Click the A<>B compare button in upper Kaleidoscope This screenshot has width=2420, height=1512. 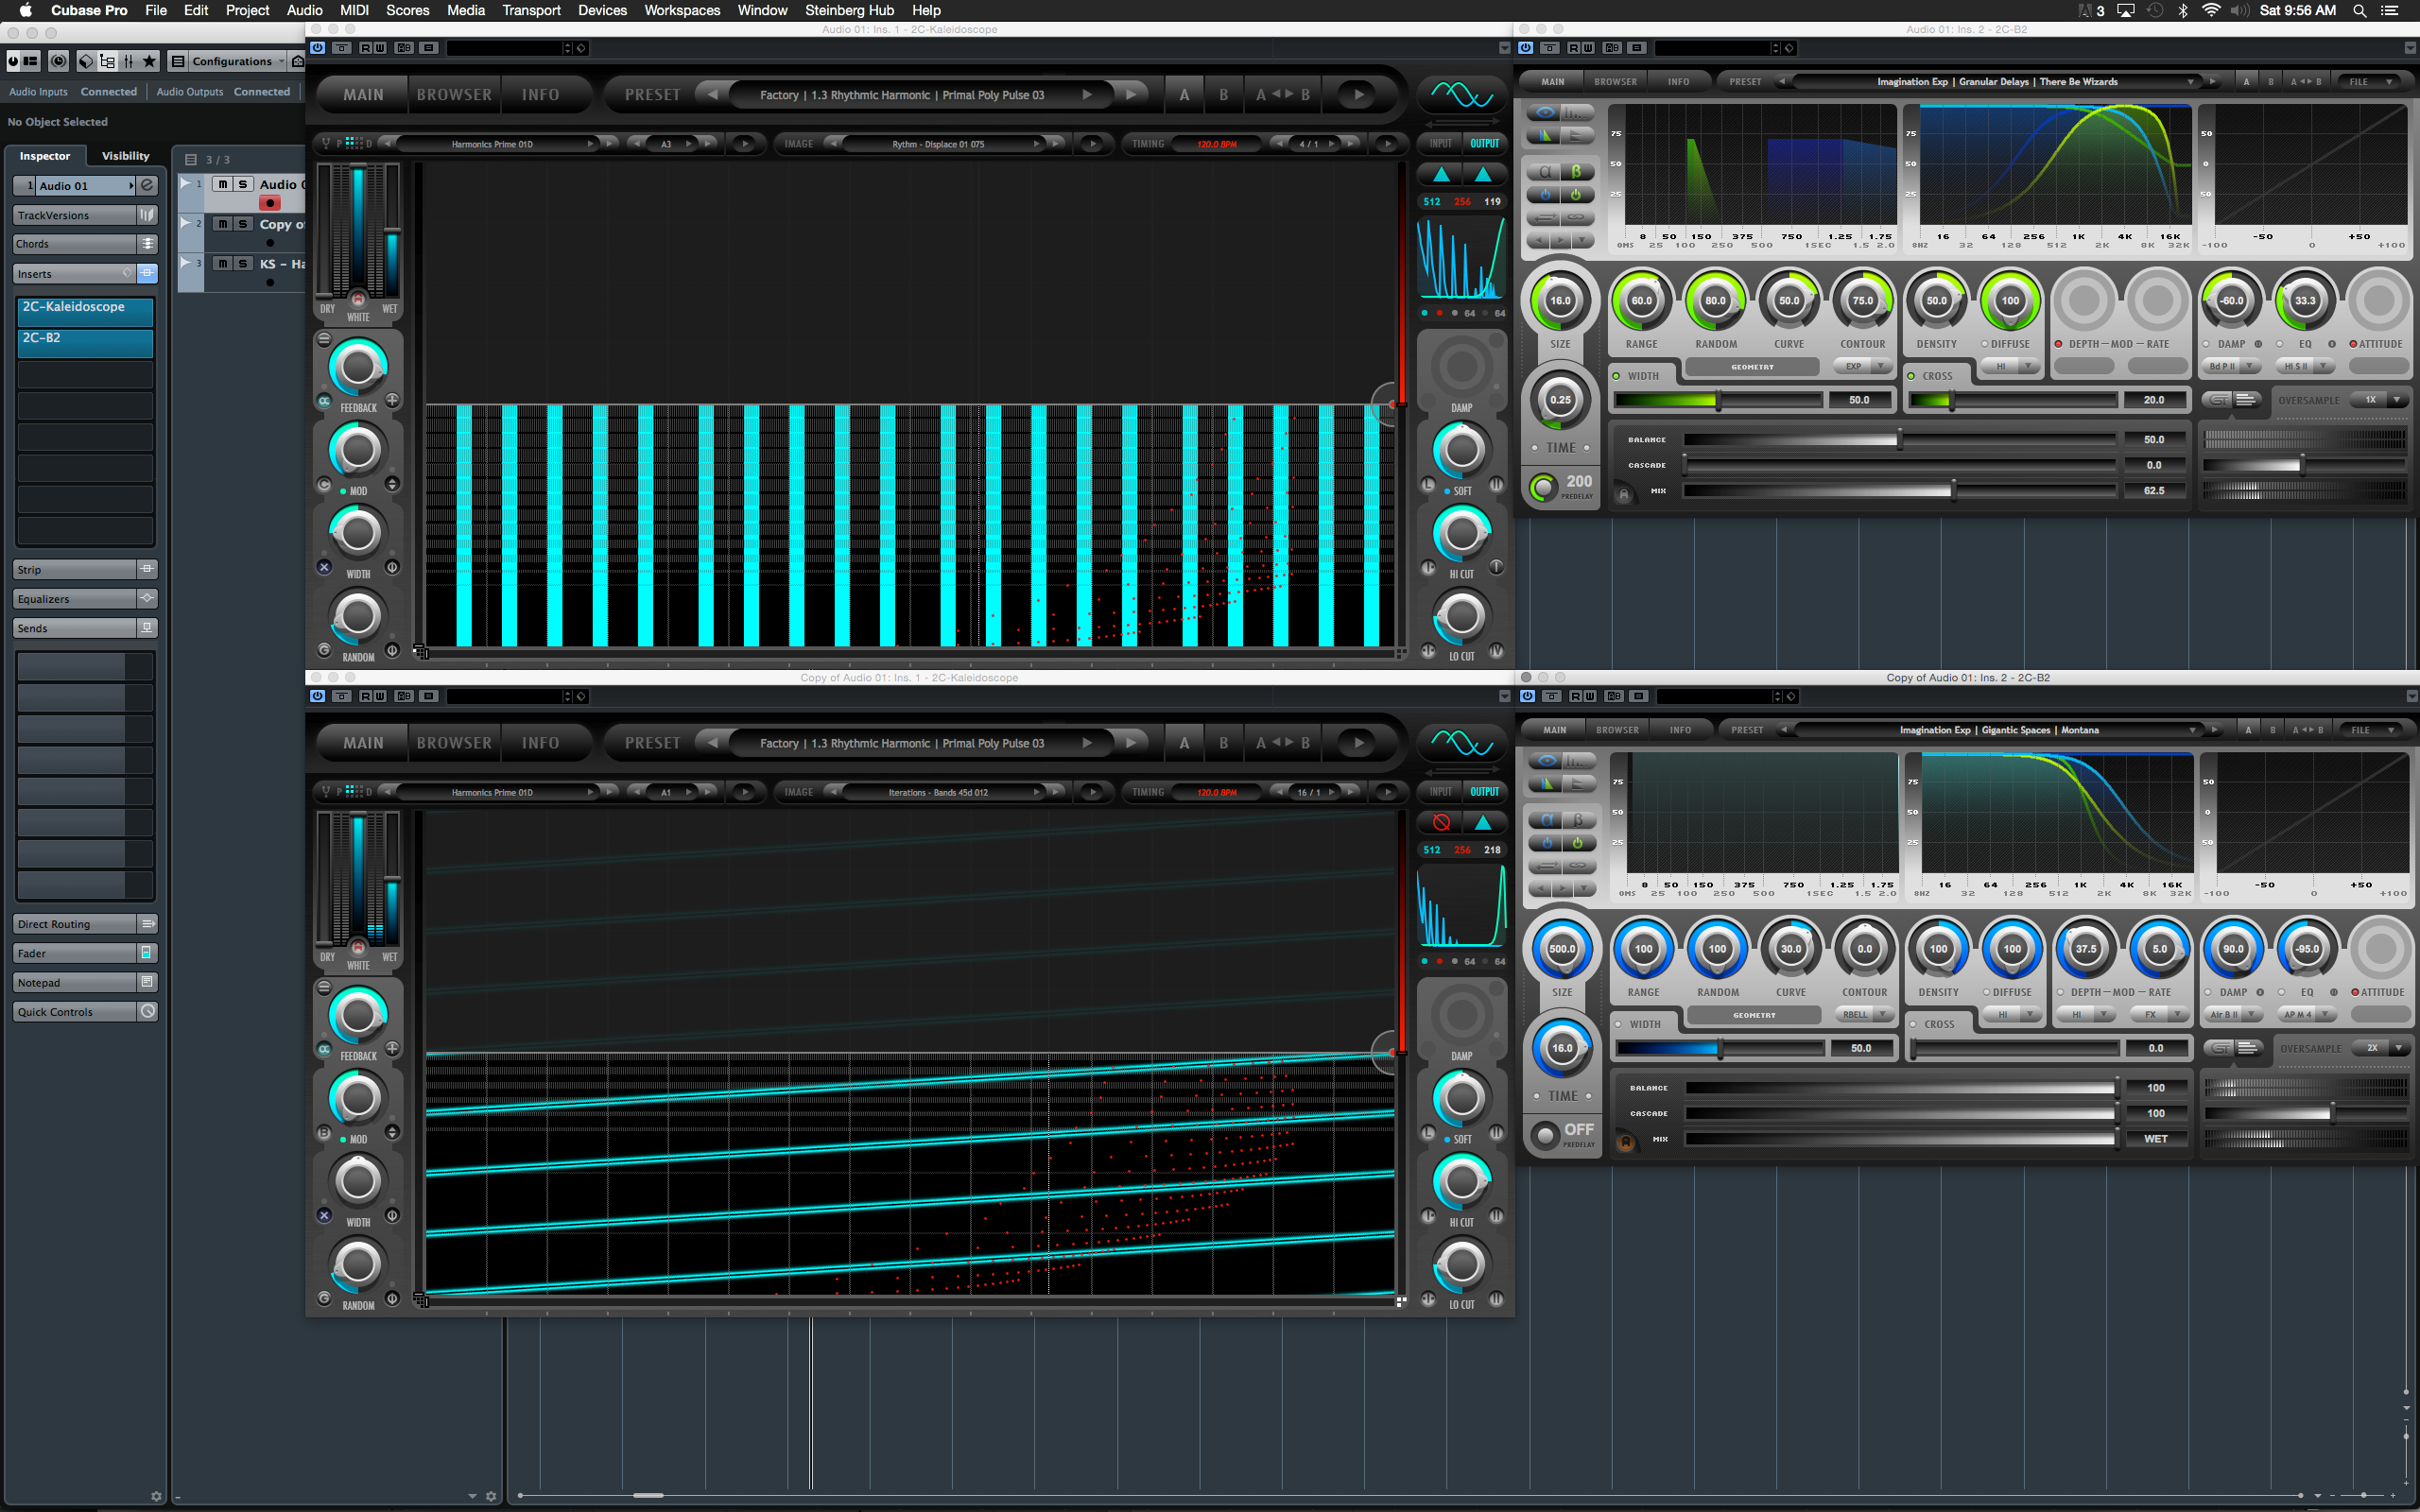pos(1283,95)
